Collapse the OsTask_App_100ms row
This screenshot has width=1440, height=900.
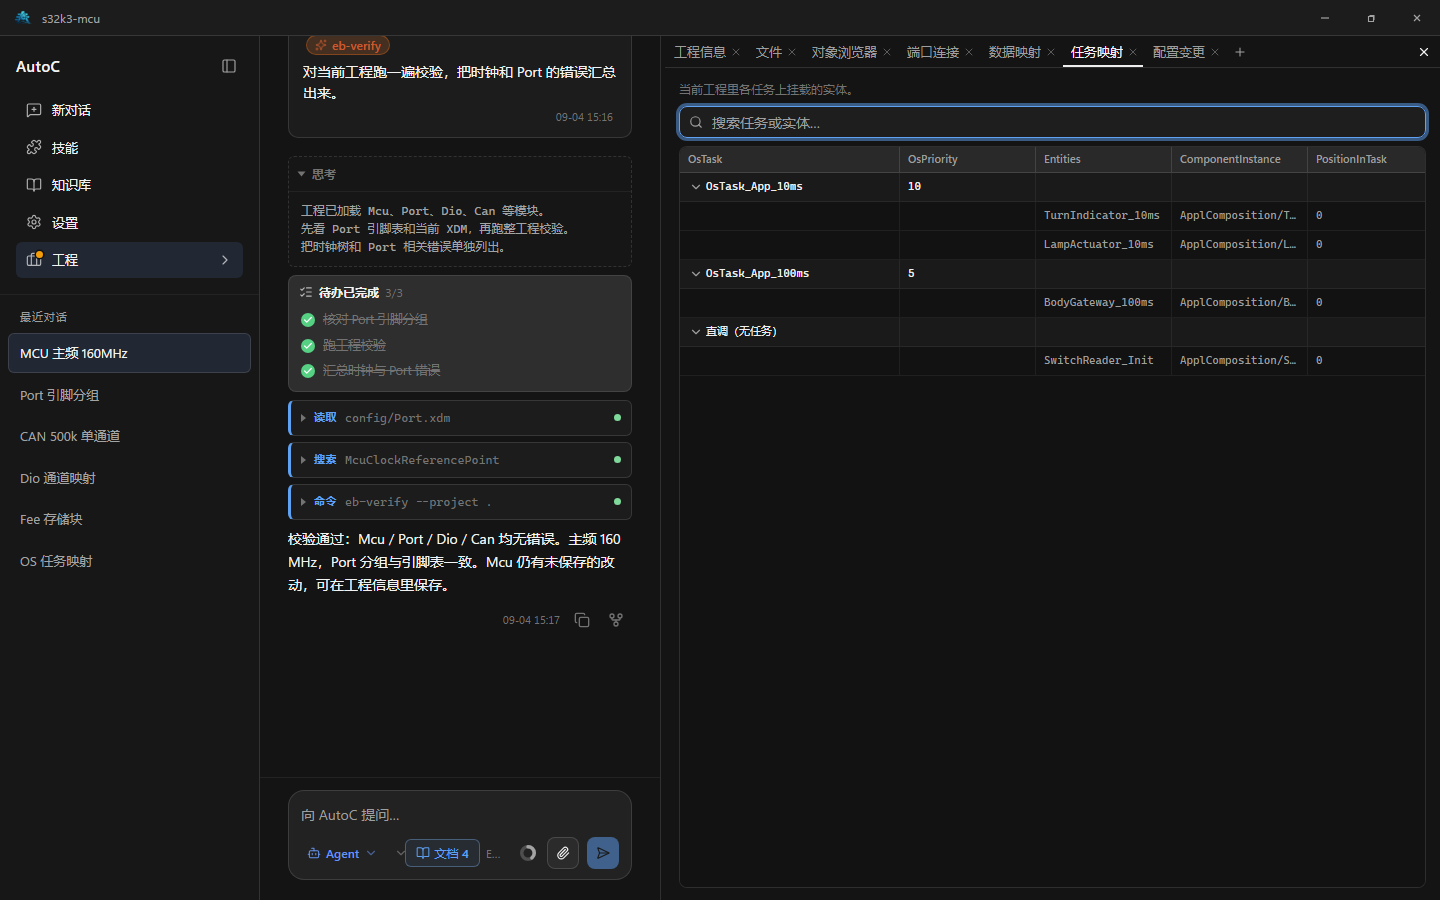(x=696, y=274)
